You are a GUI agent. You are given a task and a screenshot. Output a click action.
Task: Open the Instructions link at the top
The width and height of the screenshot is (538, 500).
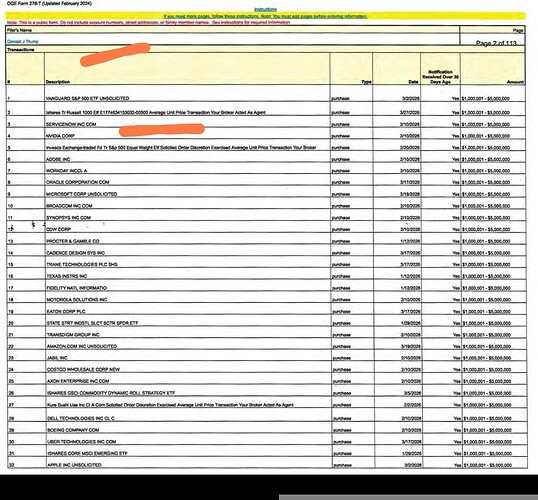pos(265,9)
